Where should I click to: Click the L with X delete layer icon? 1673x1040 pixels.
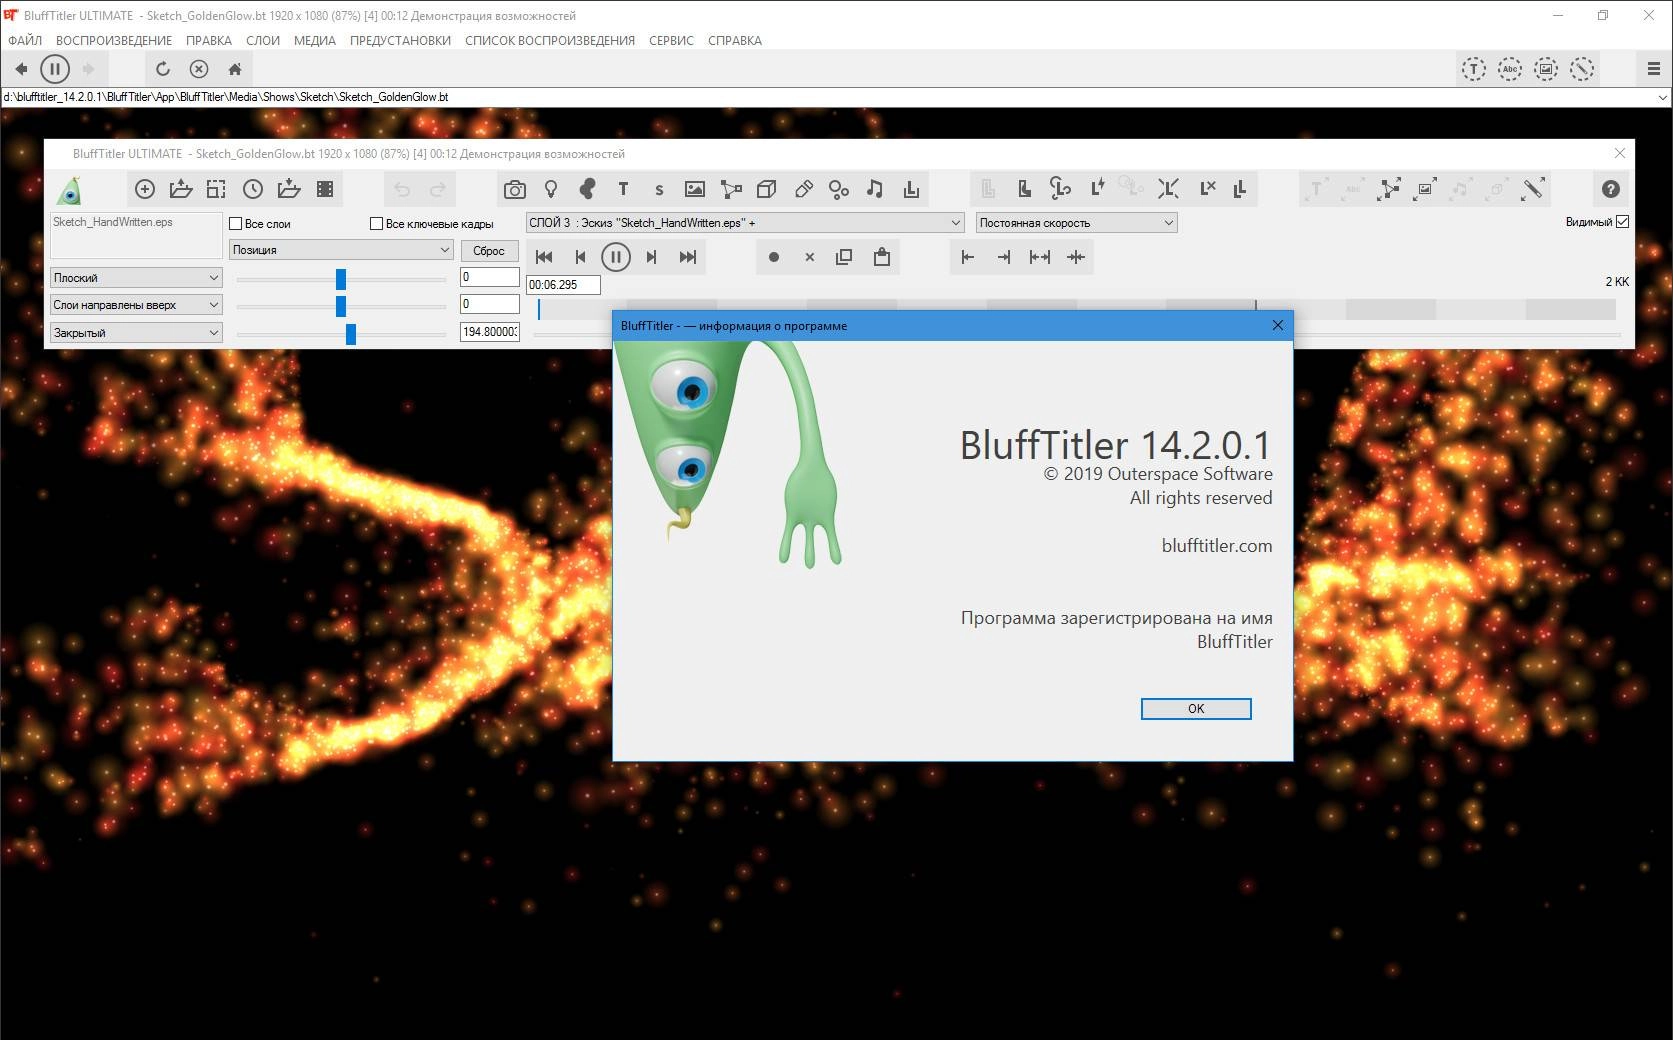click(x=1208, y=188)
